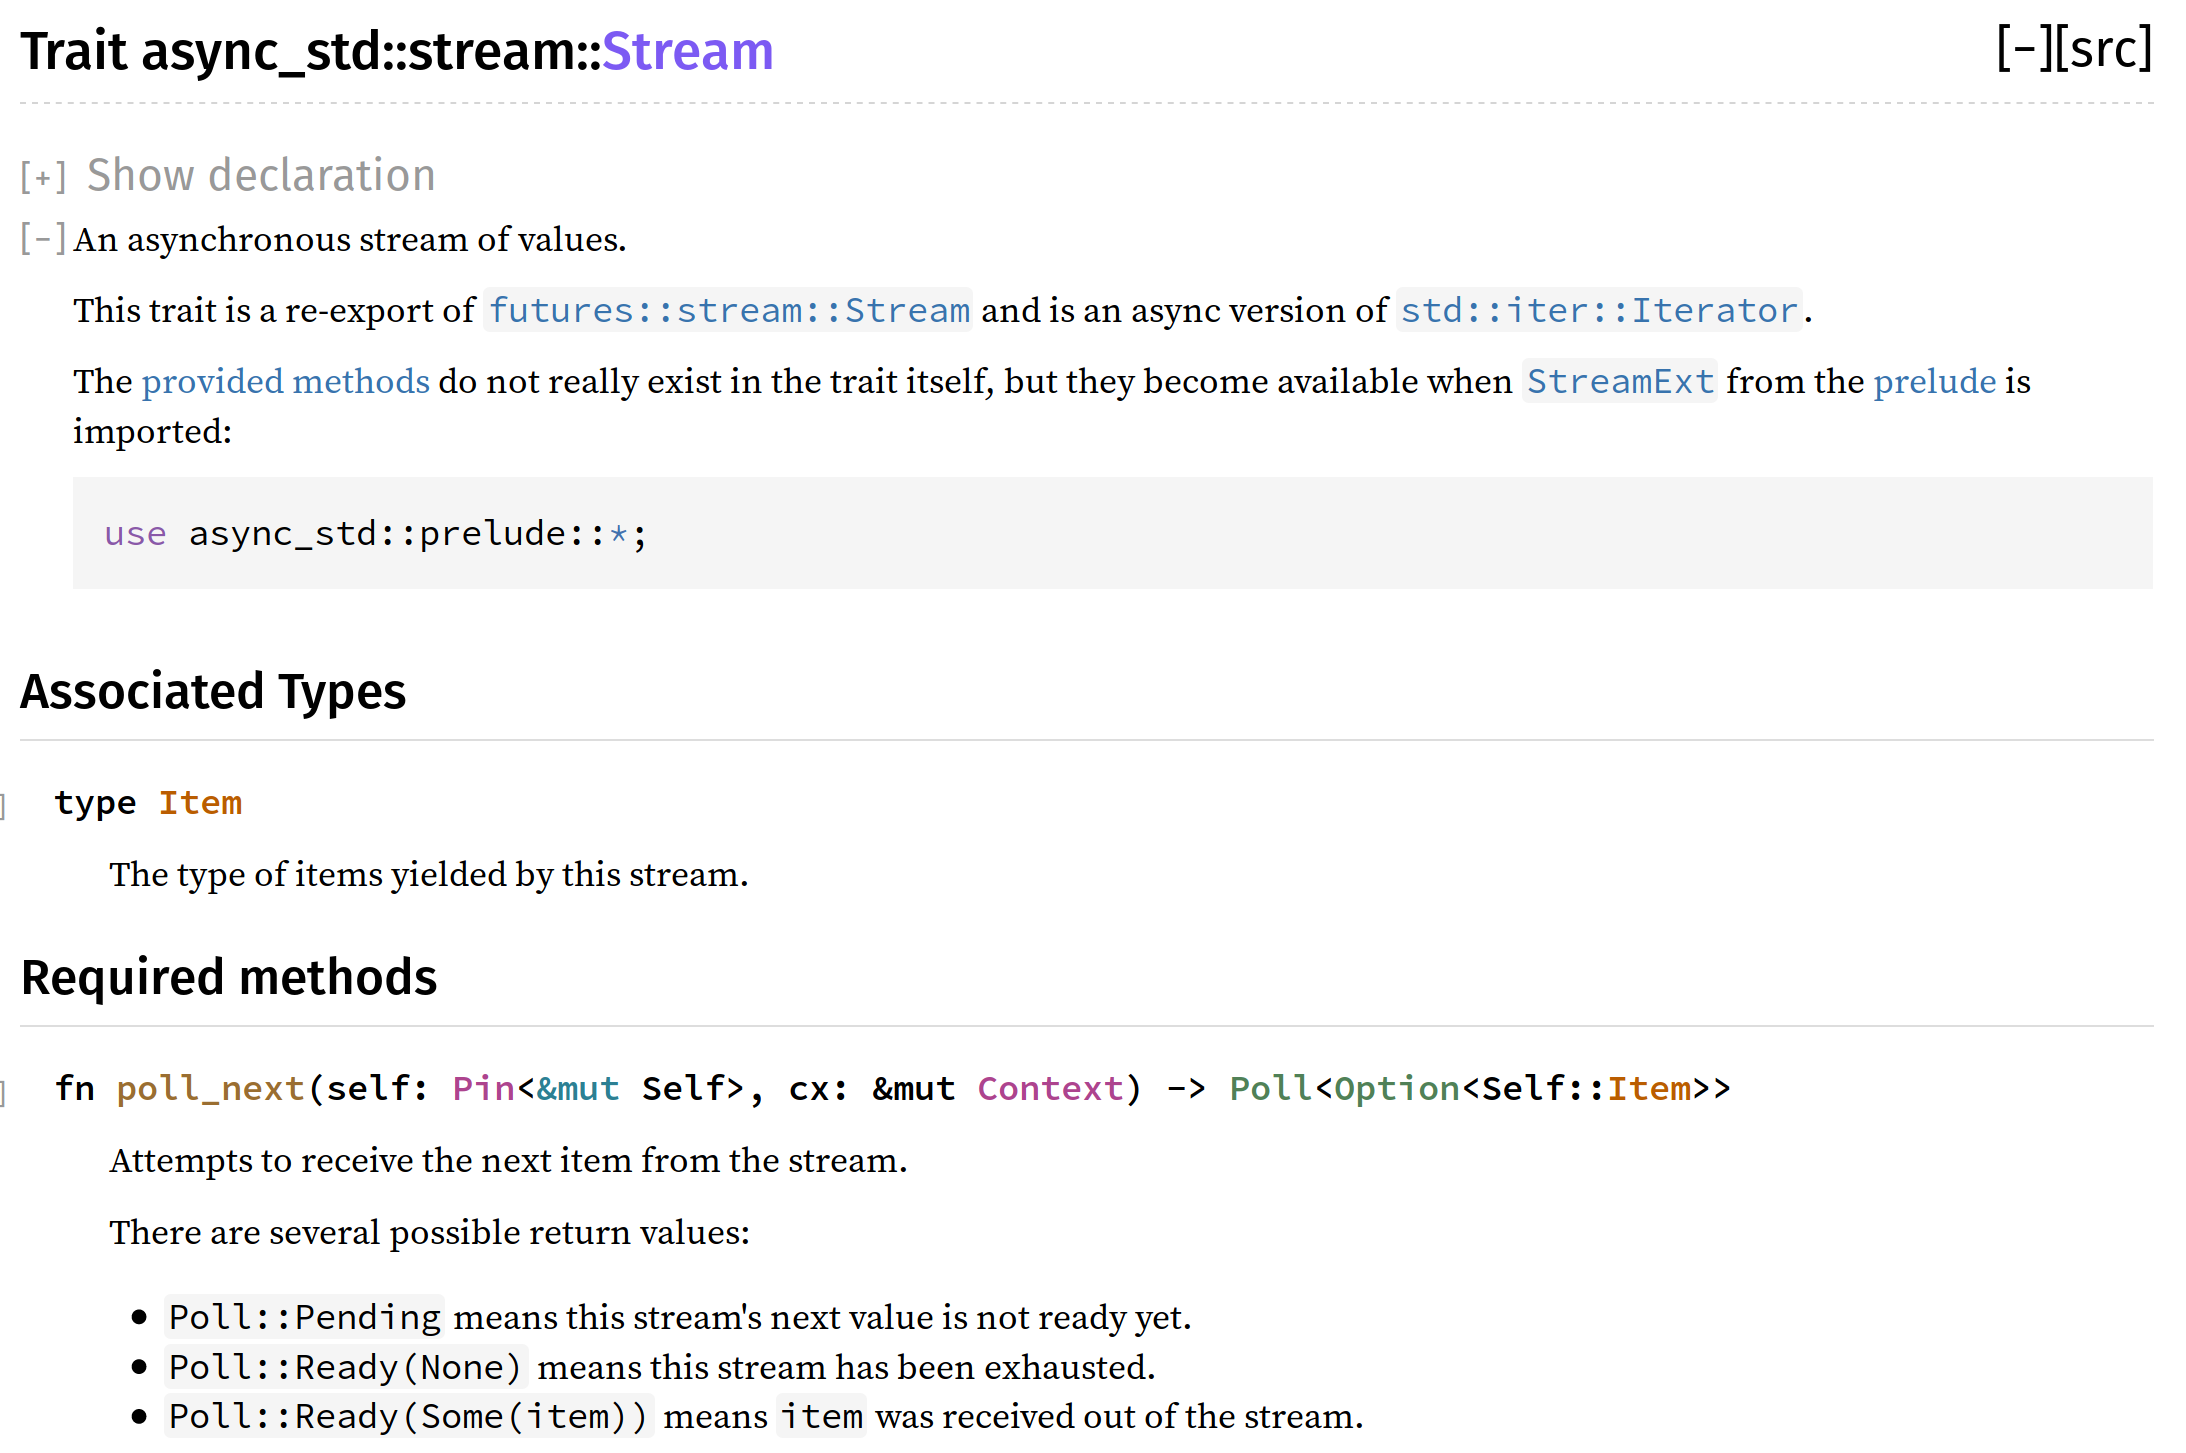Collapse all docs with [-] at top right

pyautogui.click(x=2024, y=48)
